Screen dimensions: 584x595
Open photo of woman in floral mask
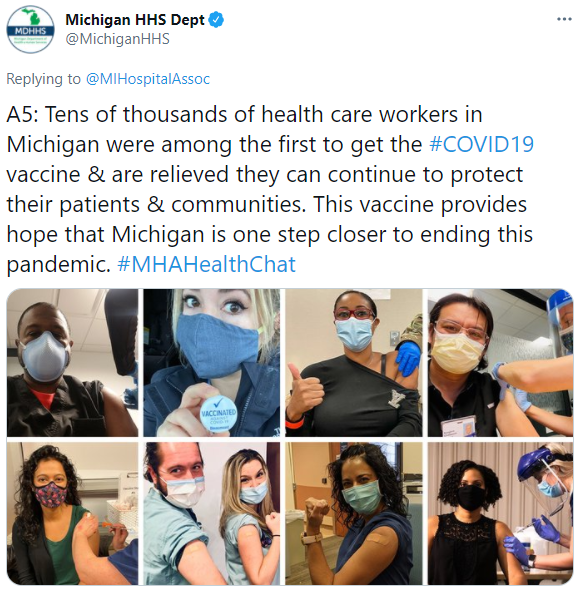72,513
